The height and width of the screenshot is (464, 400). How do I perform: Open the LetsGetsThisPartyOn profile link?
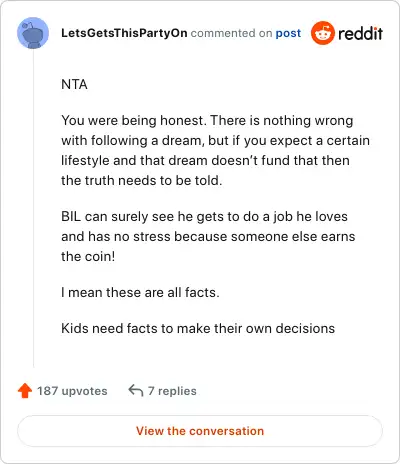pos(124,33)
